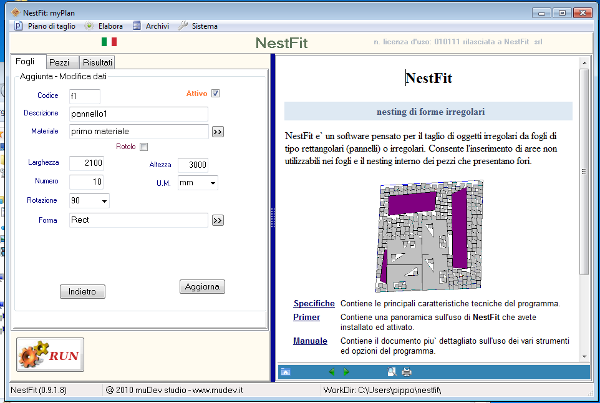Viewport: 600px width, 403px height.
Task: Click the blue vertical panel splitter
Action: (273, 218)
